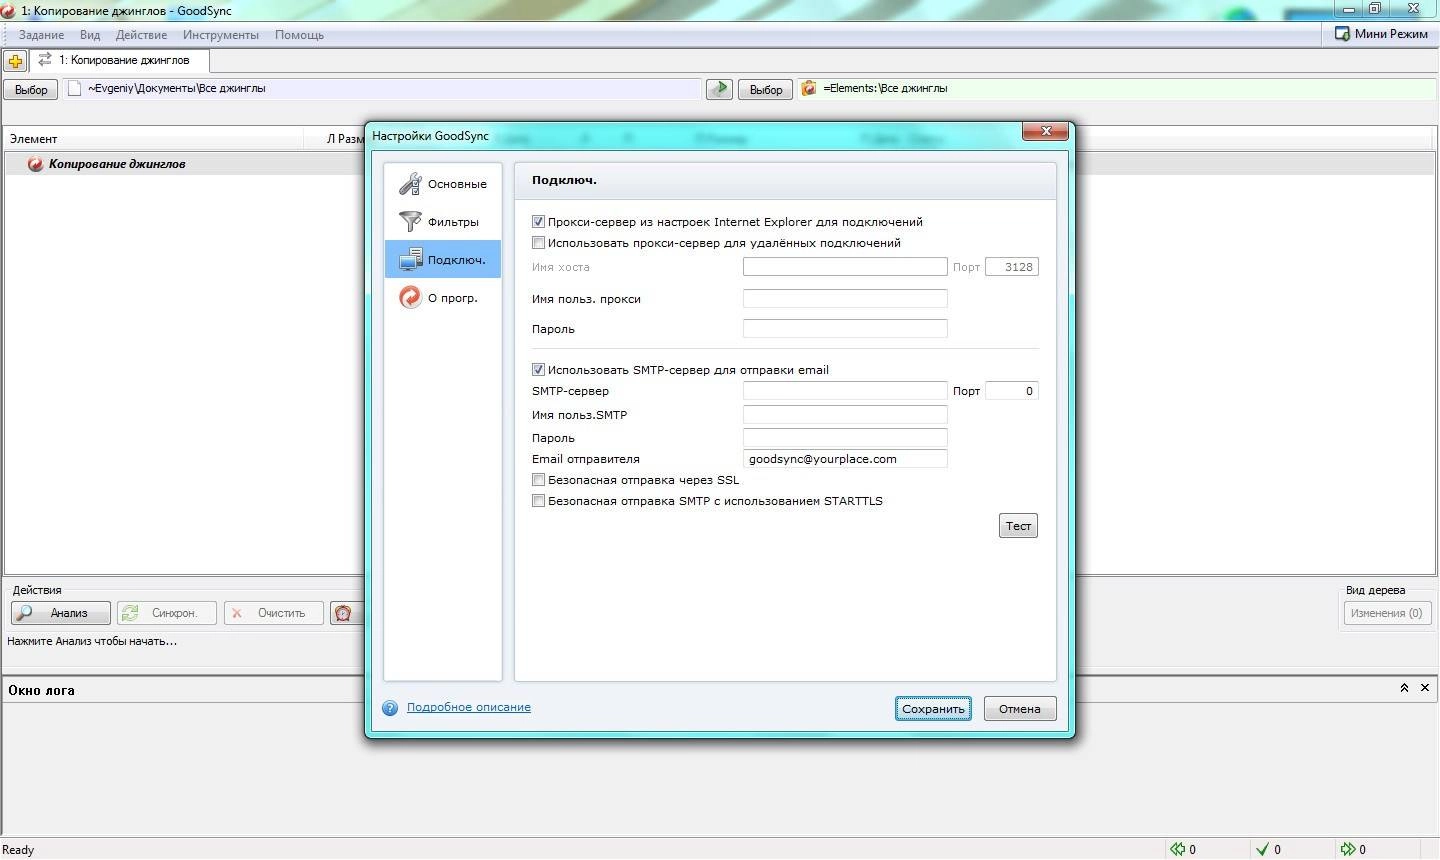This screenshot has height=860, width=1440.
Task: Open the Задание menu
Action: 41,35
